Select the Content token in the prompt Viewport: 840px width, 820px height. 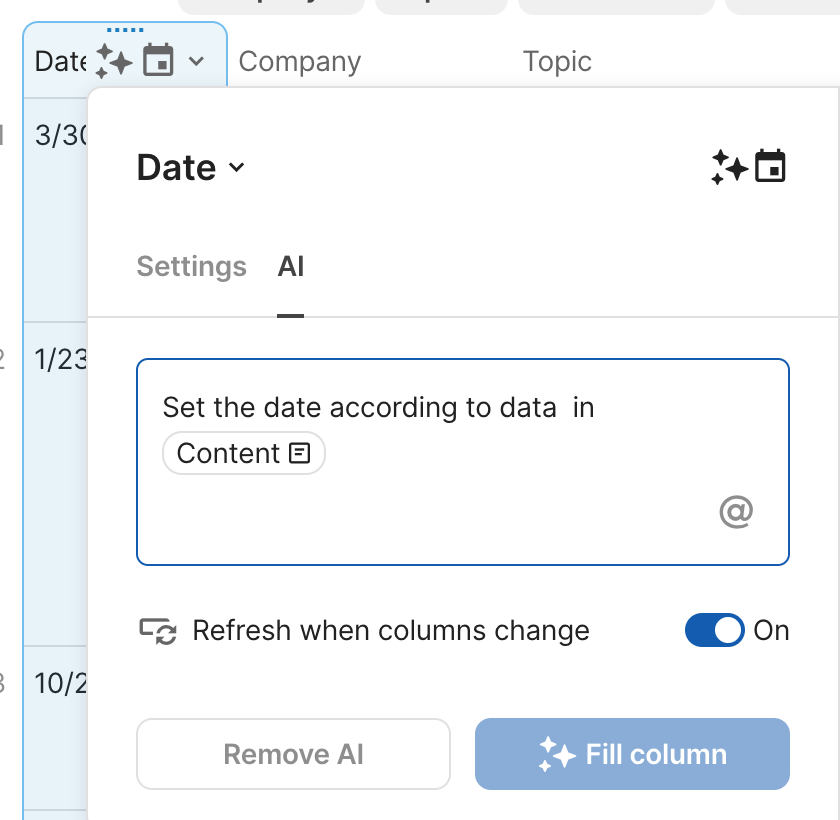click(x=243, y=453)
